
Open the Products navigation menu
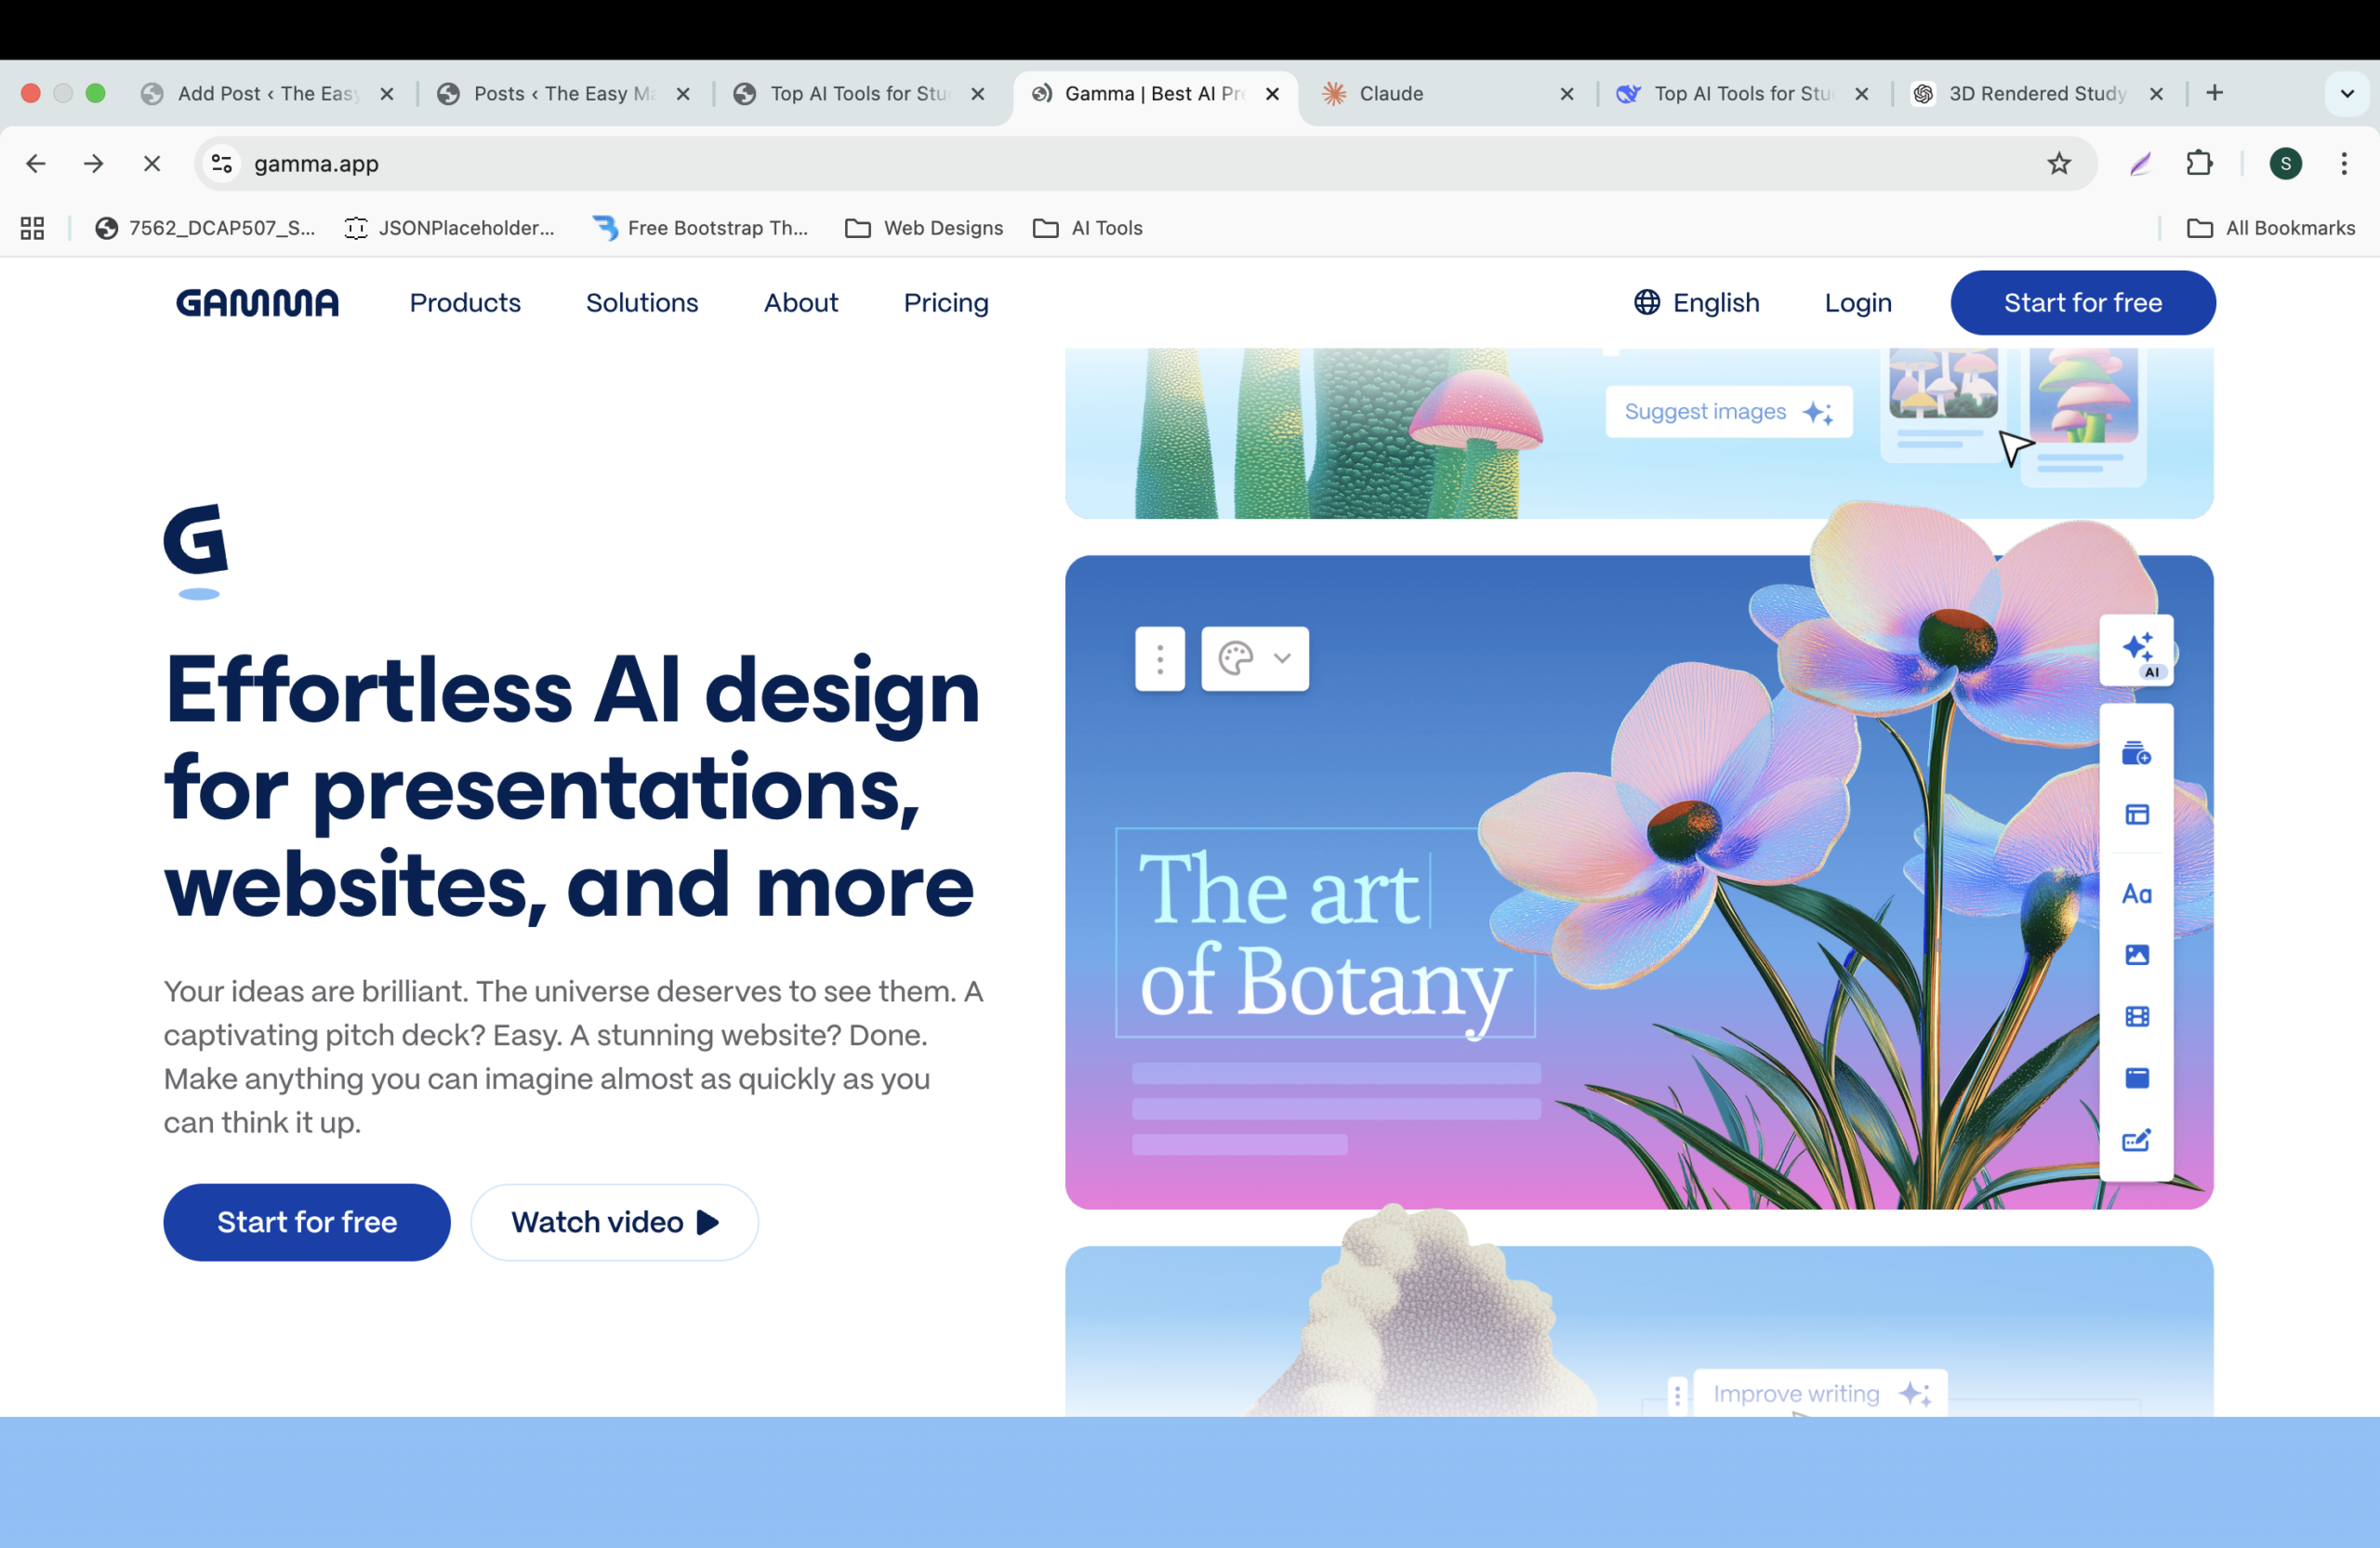pyautogui.click(x=465, y=302)
